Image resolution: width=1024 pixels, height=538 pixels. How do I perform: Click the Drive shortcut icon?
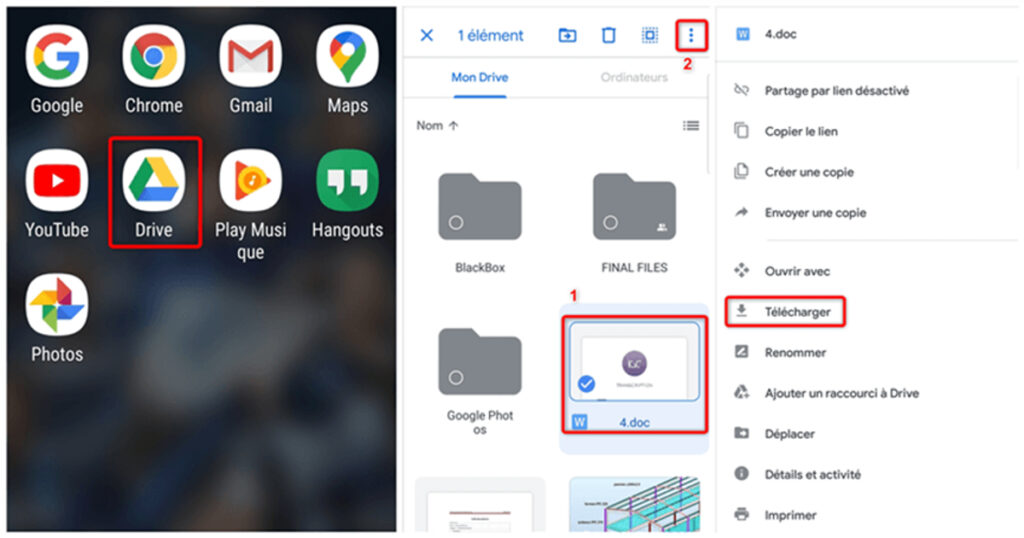pyautogui.click(x=741, y=392)
